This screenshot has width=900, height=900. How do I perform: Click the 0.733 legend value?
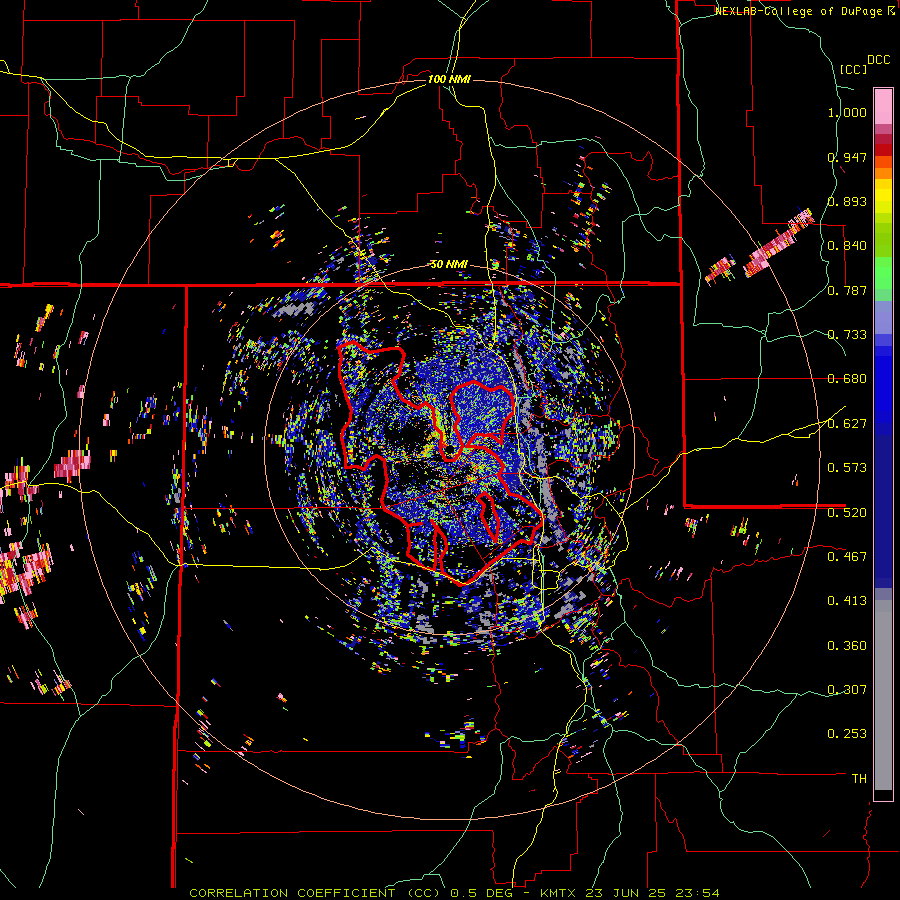tap(847, 335)
